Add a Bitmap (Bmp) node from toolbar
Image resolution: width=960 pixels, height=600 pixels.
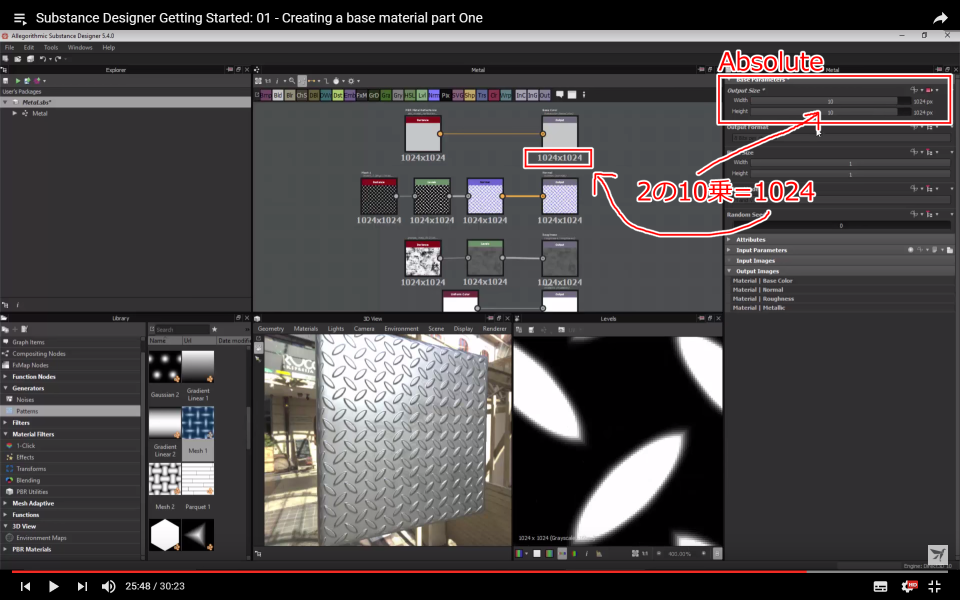point(266,95)
